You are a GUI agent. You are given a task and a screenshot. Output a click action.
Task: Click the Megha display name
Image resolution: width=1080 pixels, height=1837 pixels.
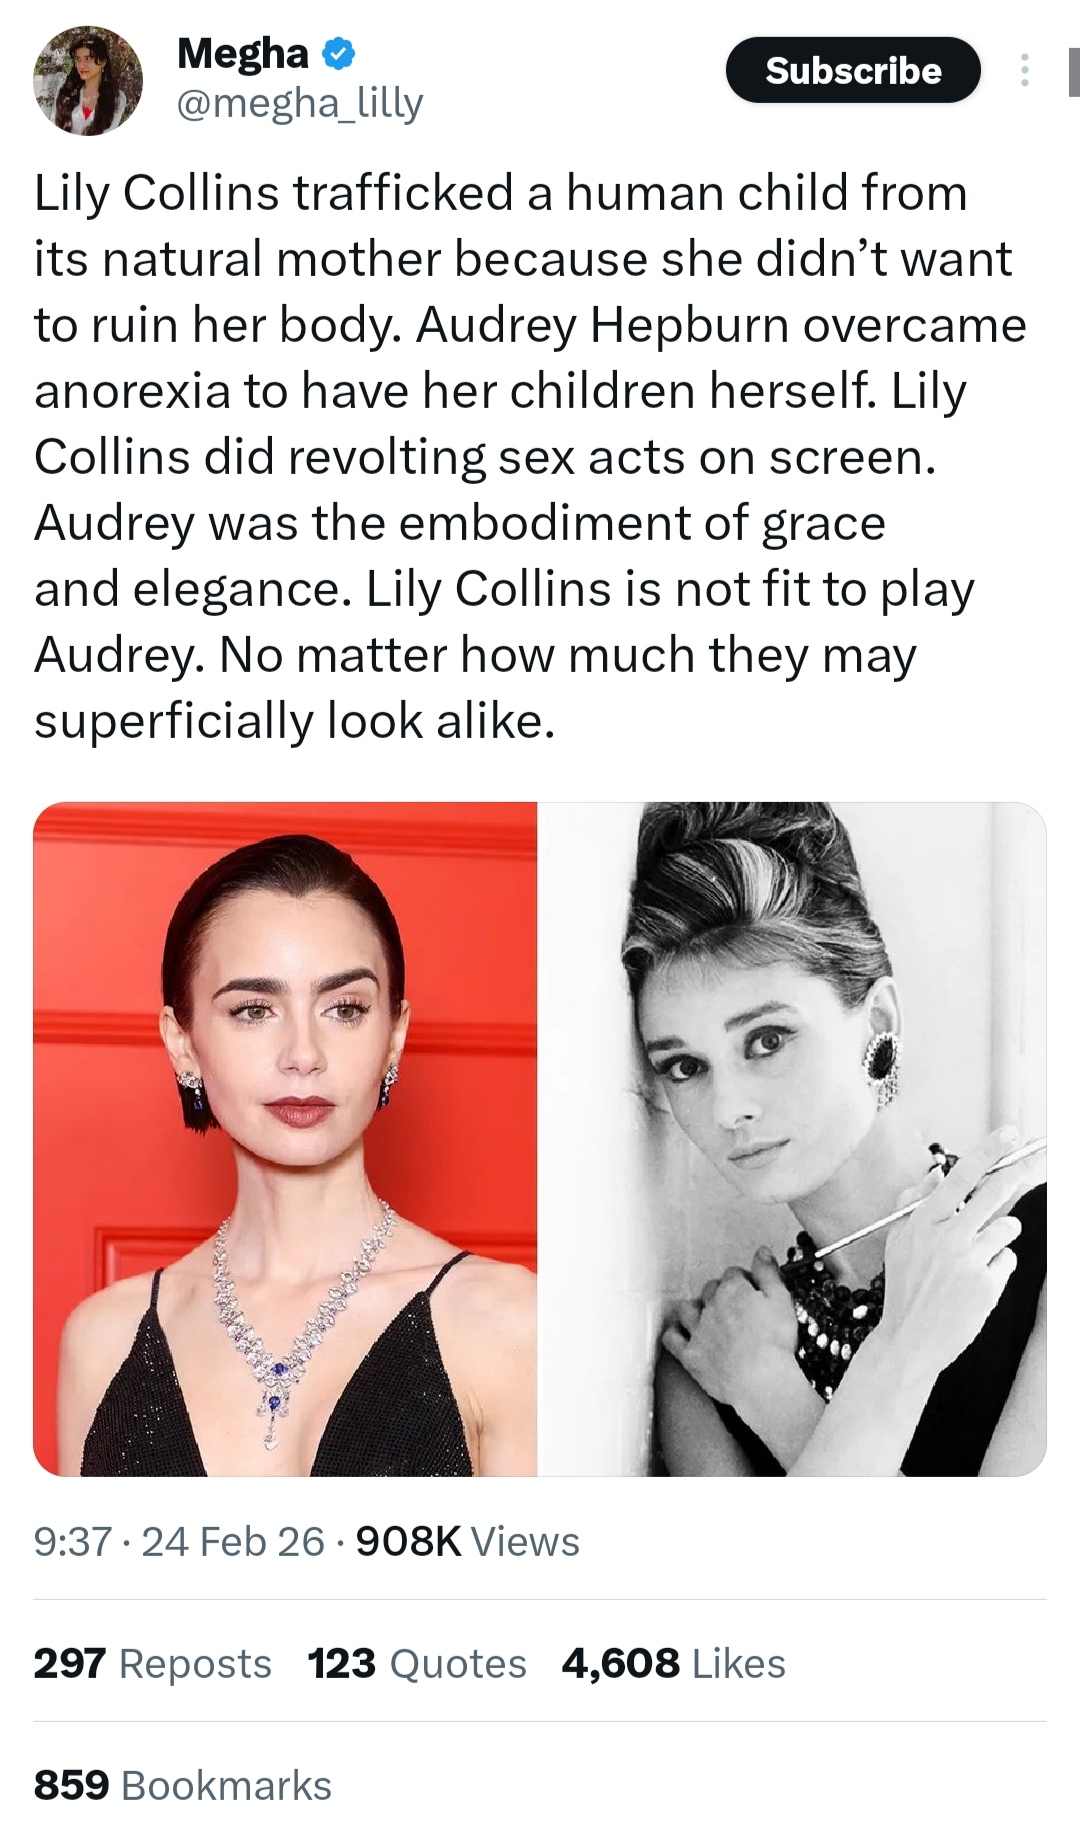coord(243,54)
